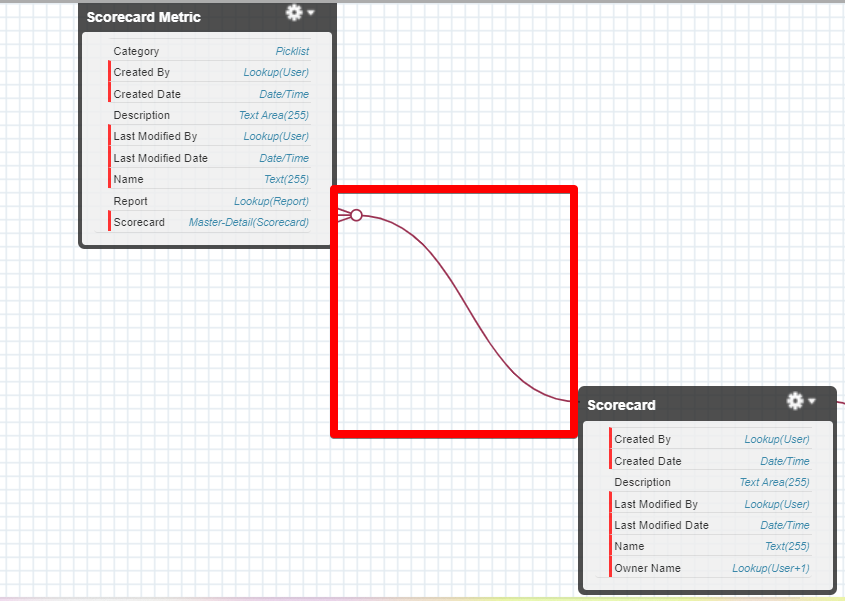Select Created By field in Scorecard Metric
This screenshot has height=601, width=845.
pyautogui.click(x=210, y=72)
